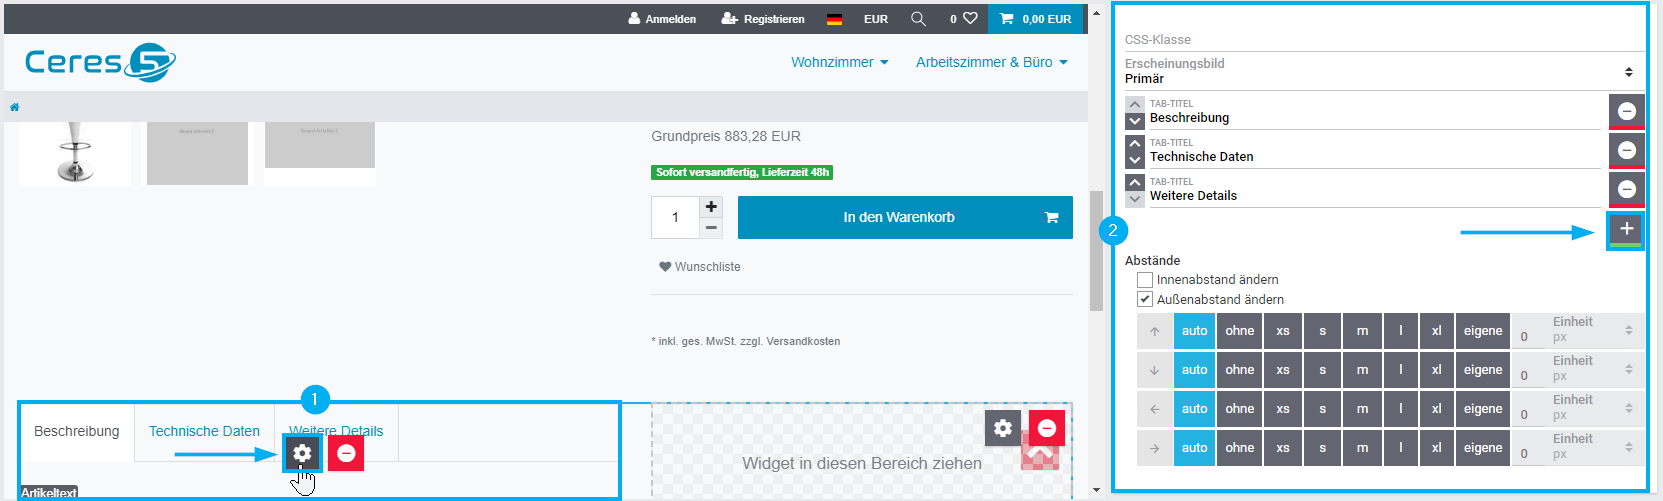This screenshot has height=501, width=1663.
Task: Click Registrieren link
Action: point(763,19)
